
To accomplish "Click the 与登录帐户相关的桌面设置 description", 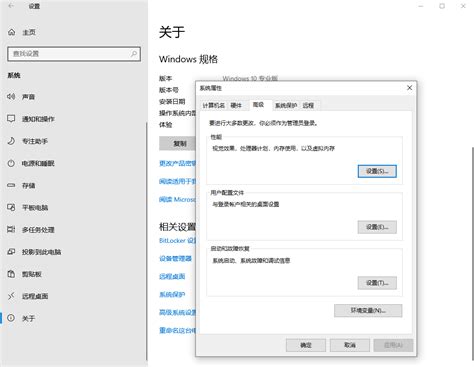I will pos(246,204).
